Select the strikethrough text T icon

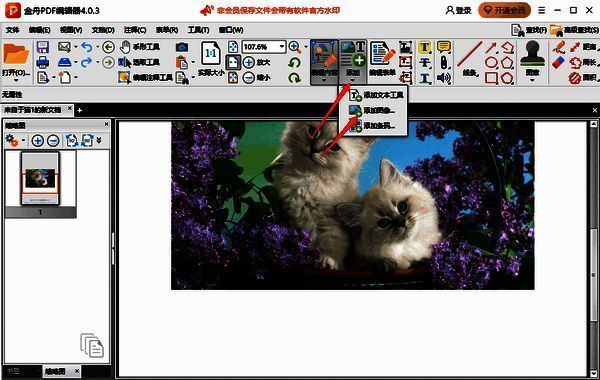click(424, 62)
